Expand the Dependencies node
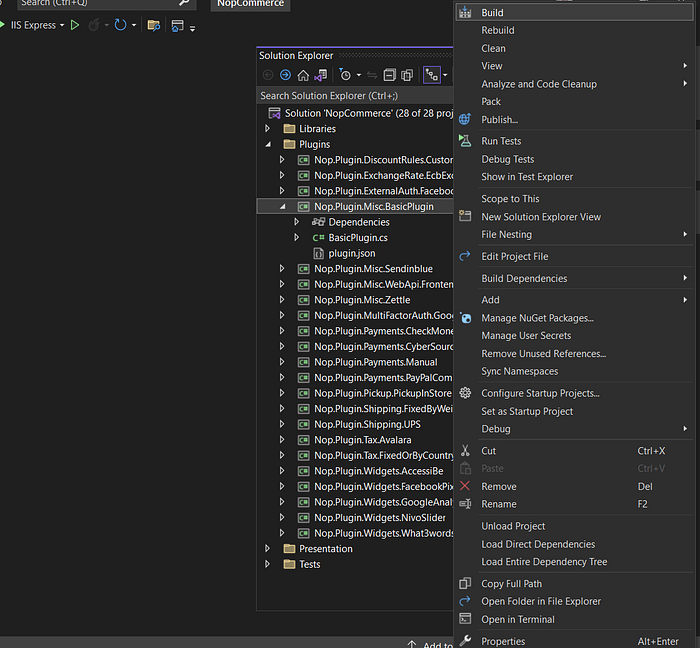The height and width of the screenshot is (648, 700). click(296, 222)
